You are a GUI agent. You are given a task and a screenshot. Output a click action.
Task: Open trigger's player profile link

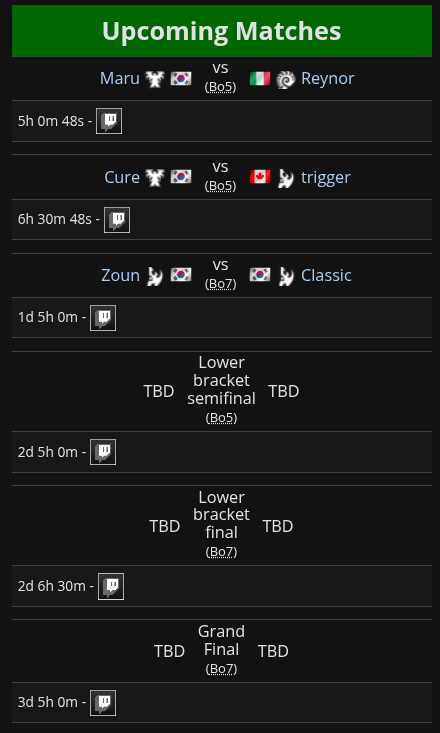(x=326, y=178)
